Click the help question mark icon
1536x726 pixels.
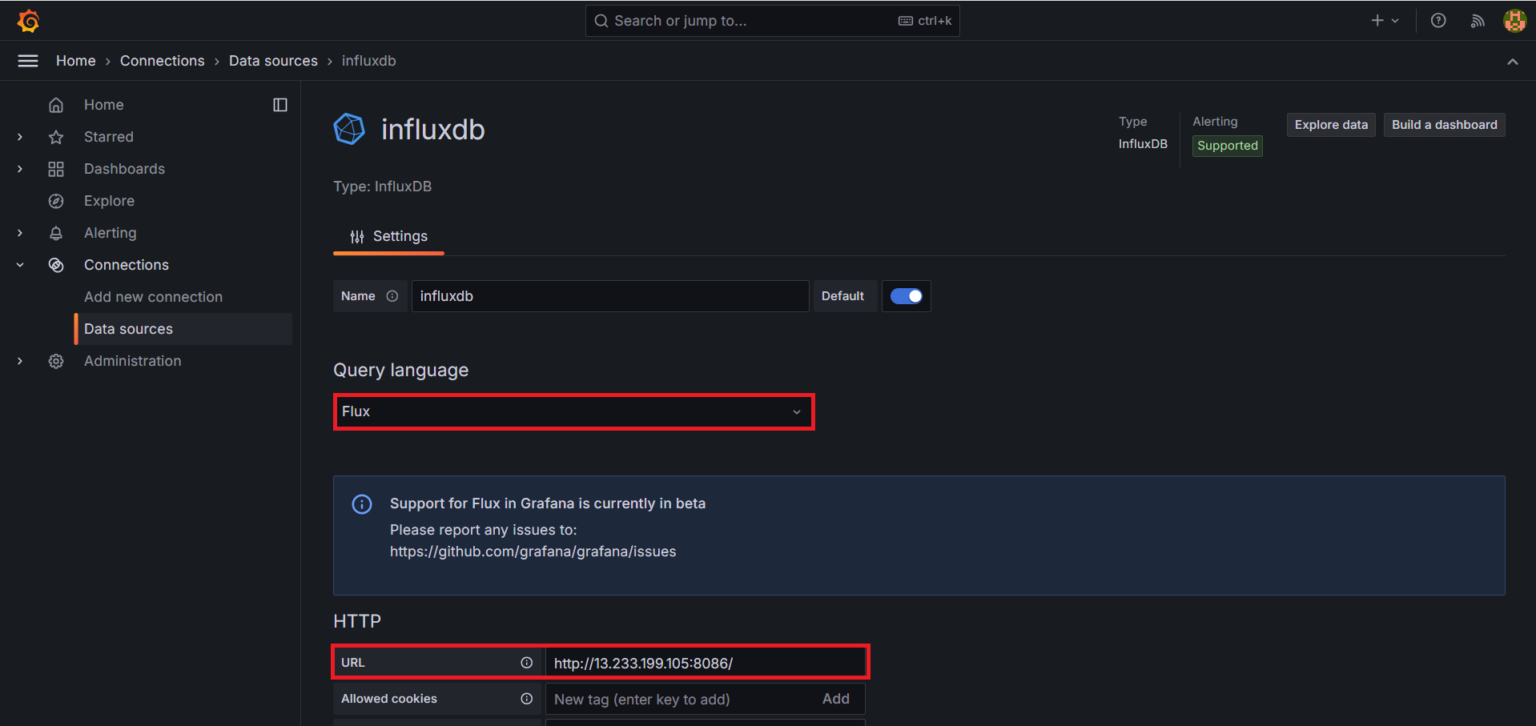(x=1438, y=20)
